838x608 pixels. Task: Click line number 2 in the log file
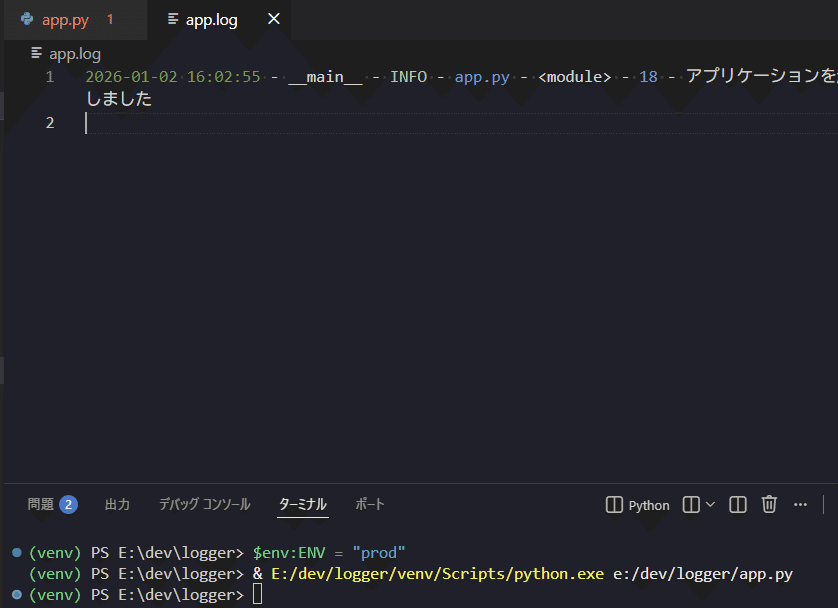point(50,122)
